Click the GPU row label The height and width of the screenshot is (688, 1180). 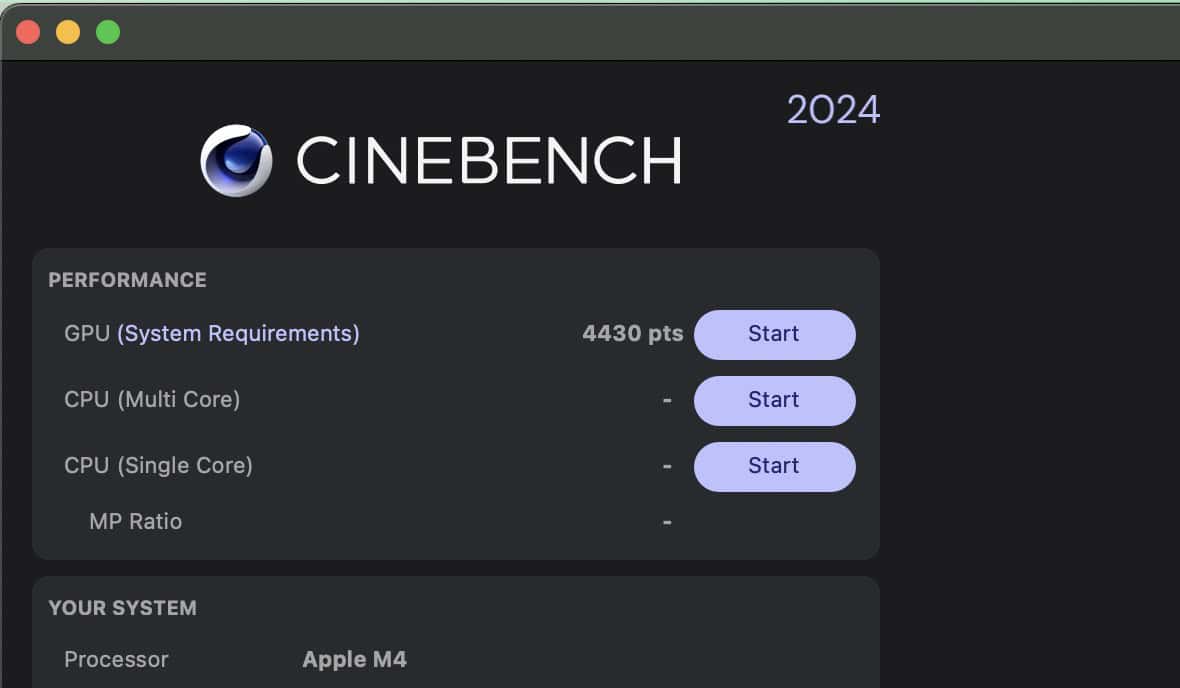86,334
